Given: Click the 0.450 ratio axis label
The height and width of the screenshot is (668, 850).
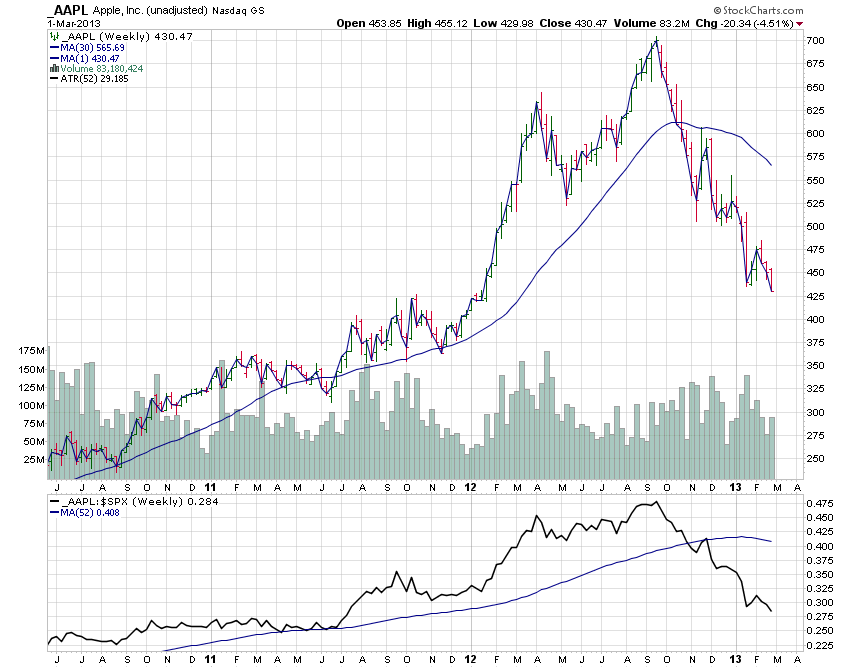Looking at the screenshot, I should (820, 518).
